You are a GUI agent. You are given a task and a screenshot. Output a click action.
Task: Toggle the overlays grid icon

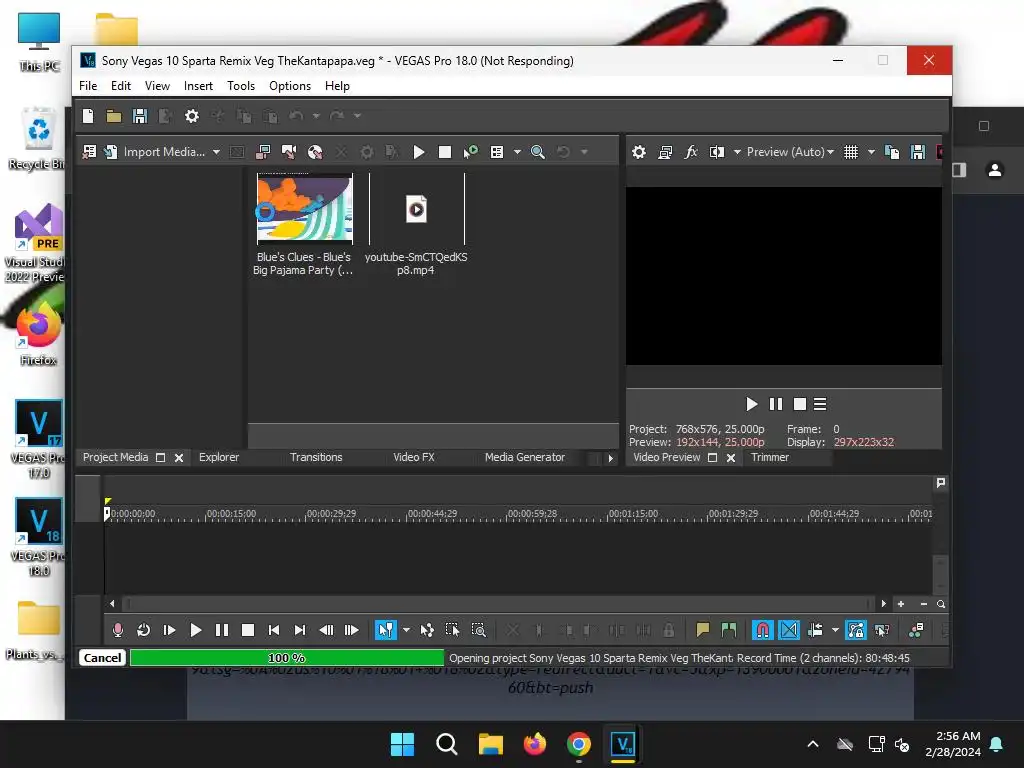pyautogui.click(x=851, y=152)
